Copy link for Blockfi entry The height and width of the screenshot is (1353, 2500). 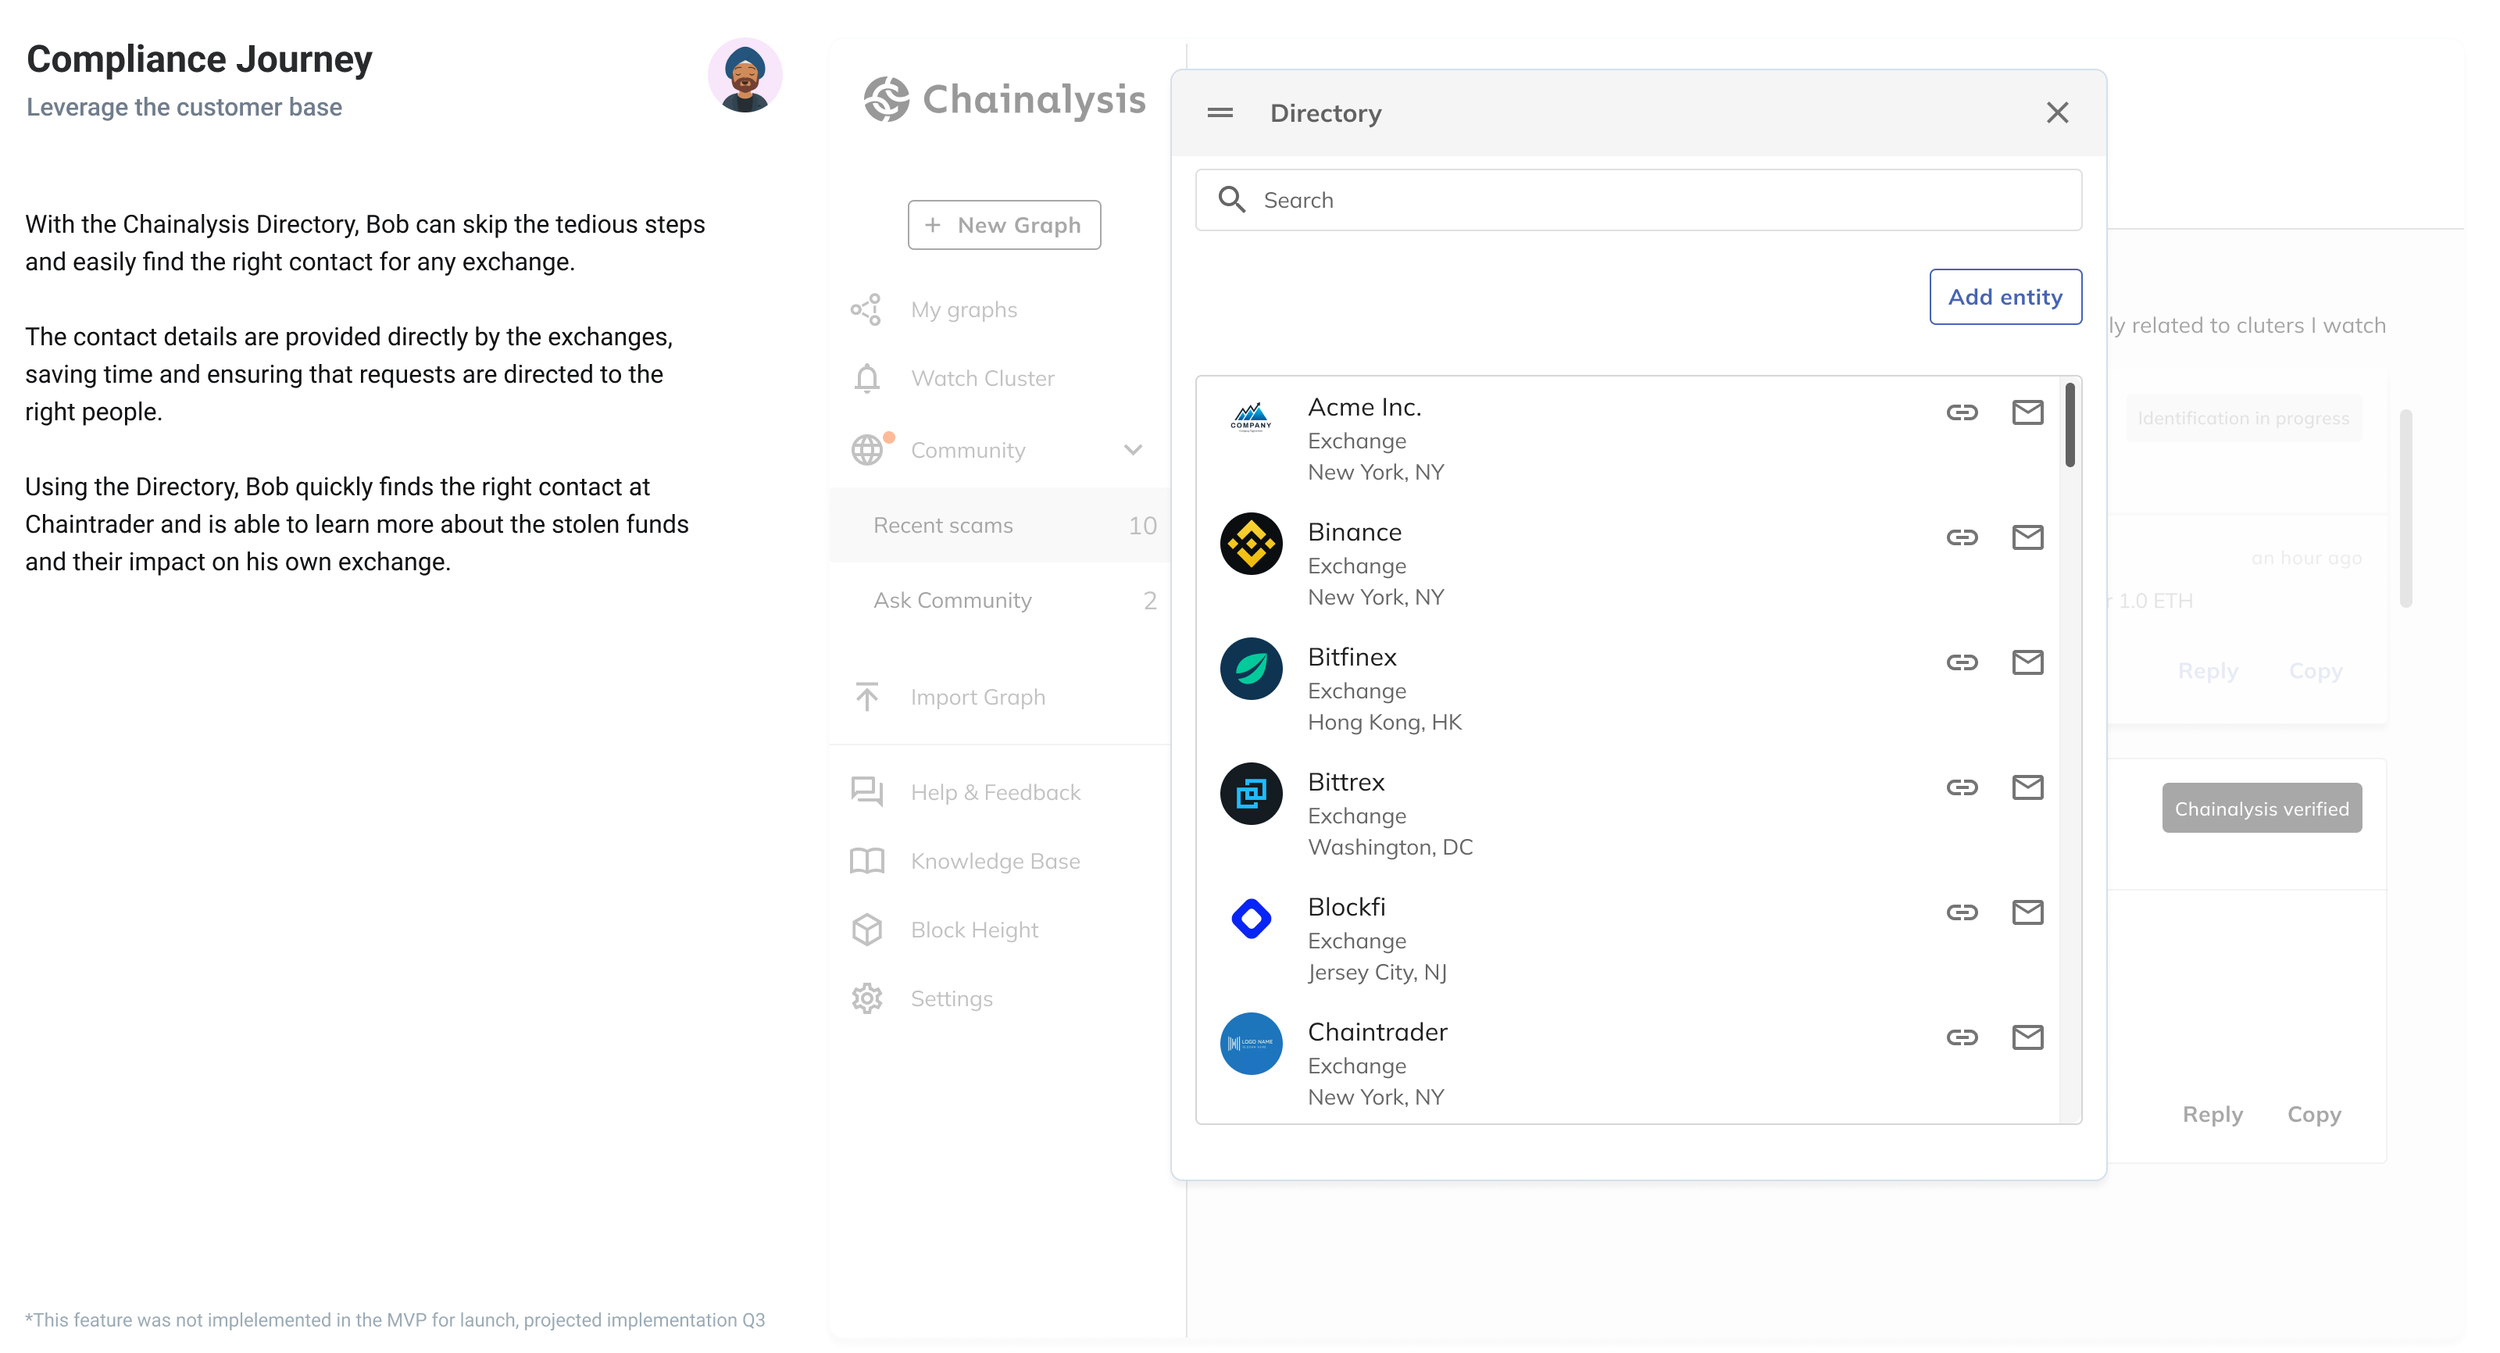pyautogui.click(x=1961, y=912)
